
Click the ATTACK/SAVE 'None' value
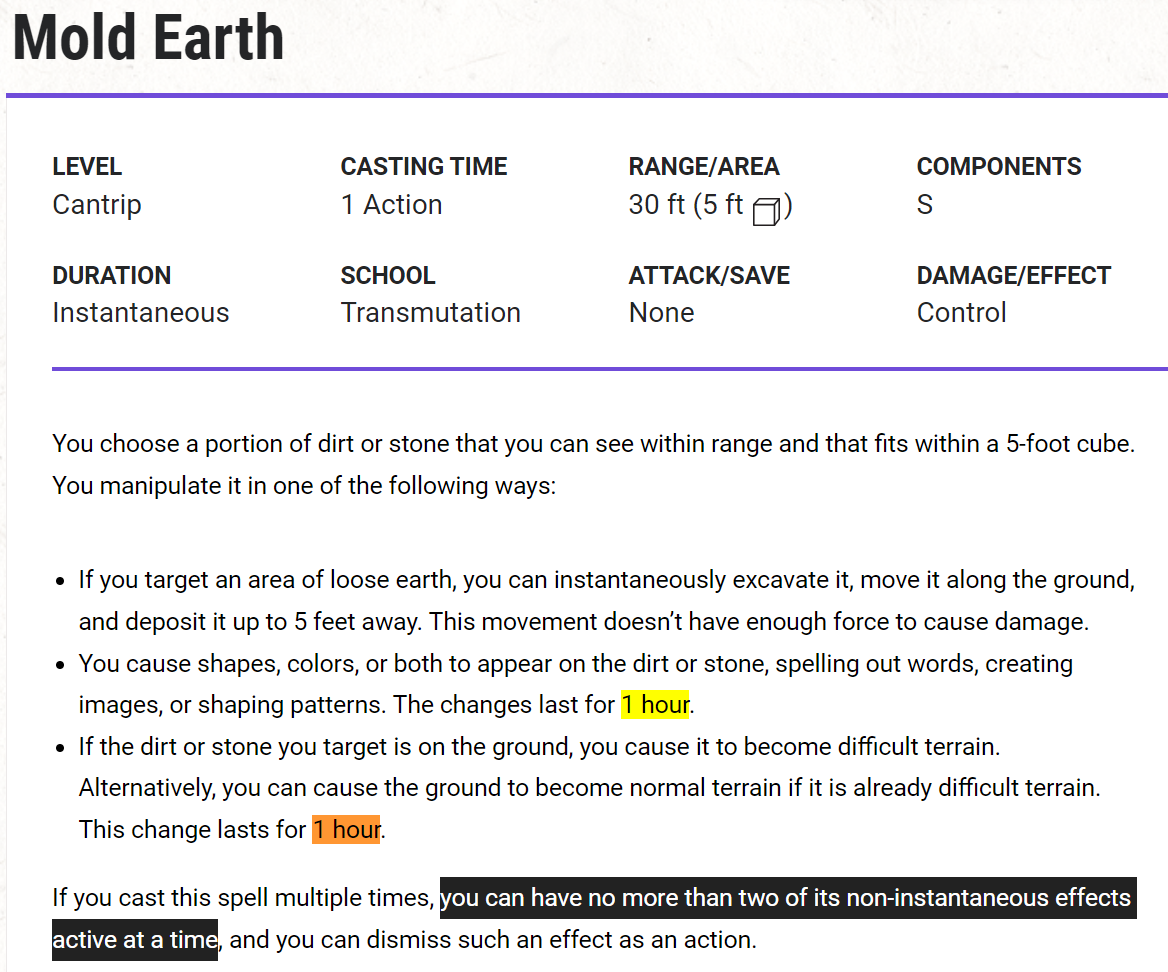(661, 313)
